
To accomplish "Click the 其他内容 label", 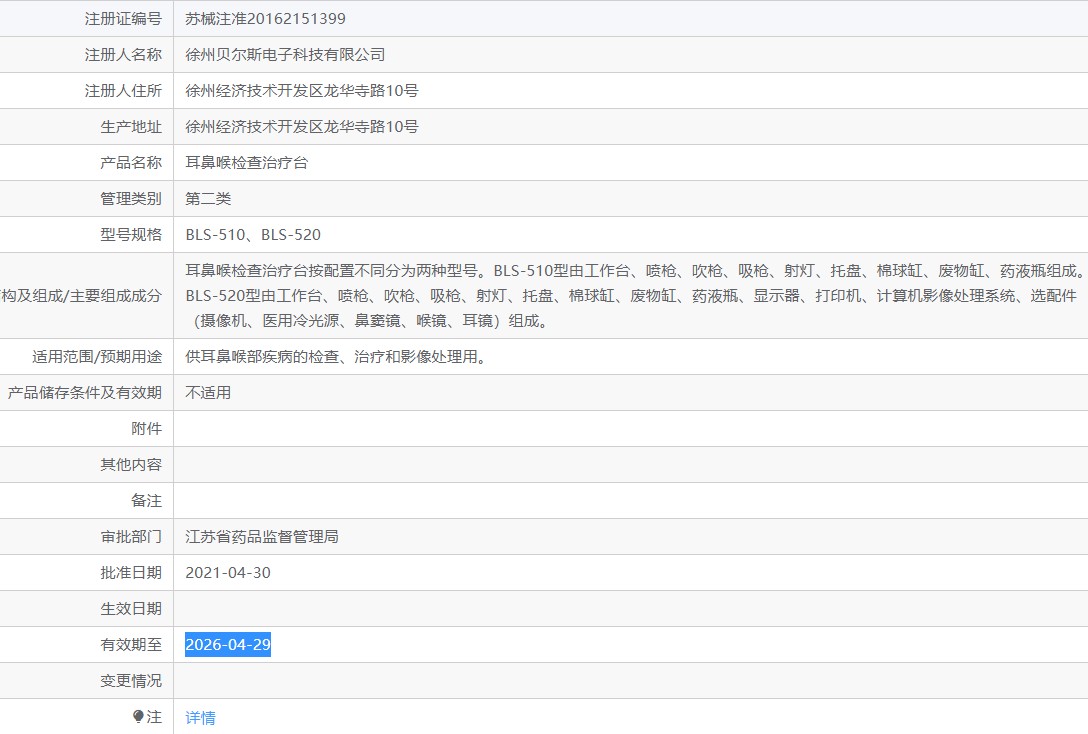I will coord(130,465).
